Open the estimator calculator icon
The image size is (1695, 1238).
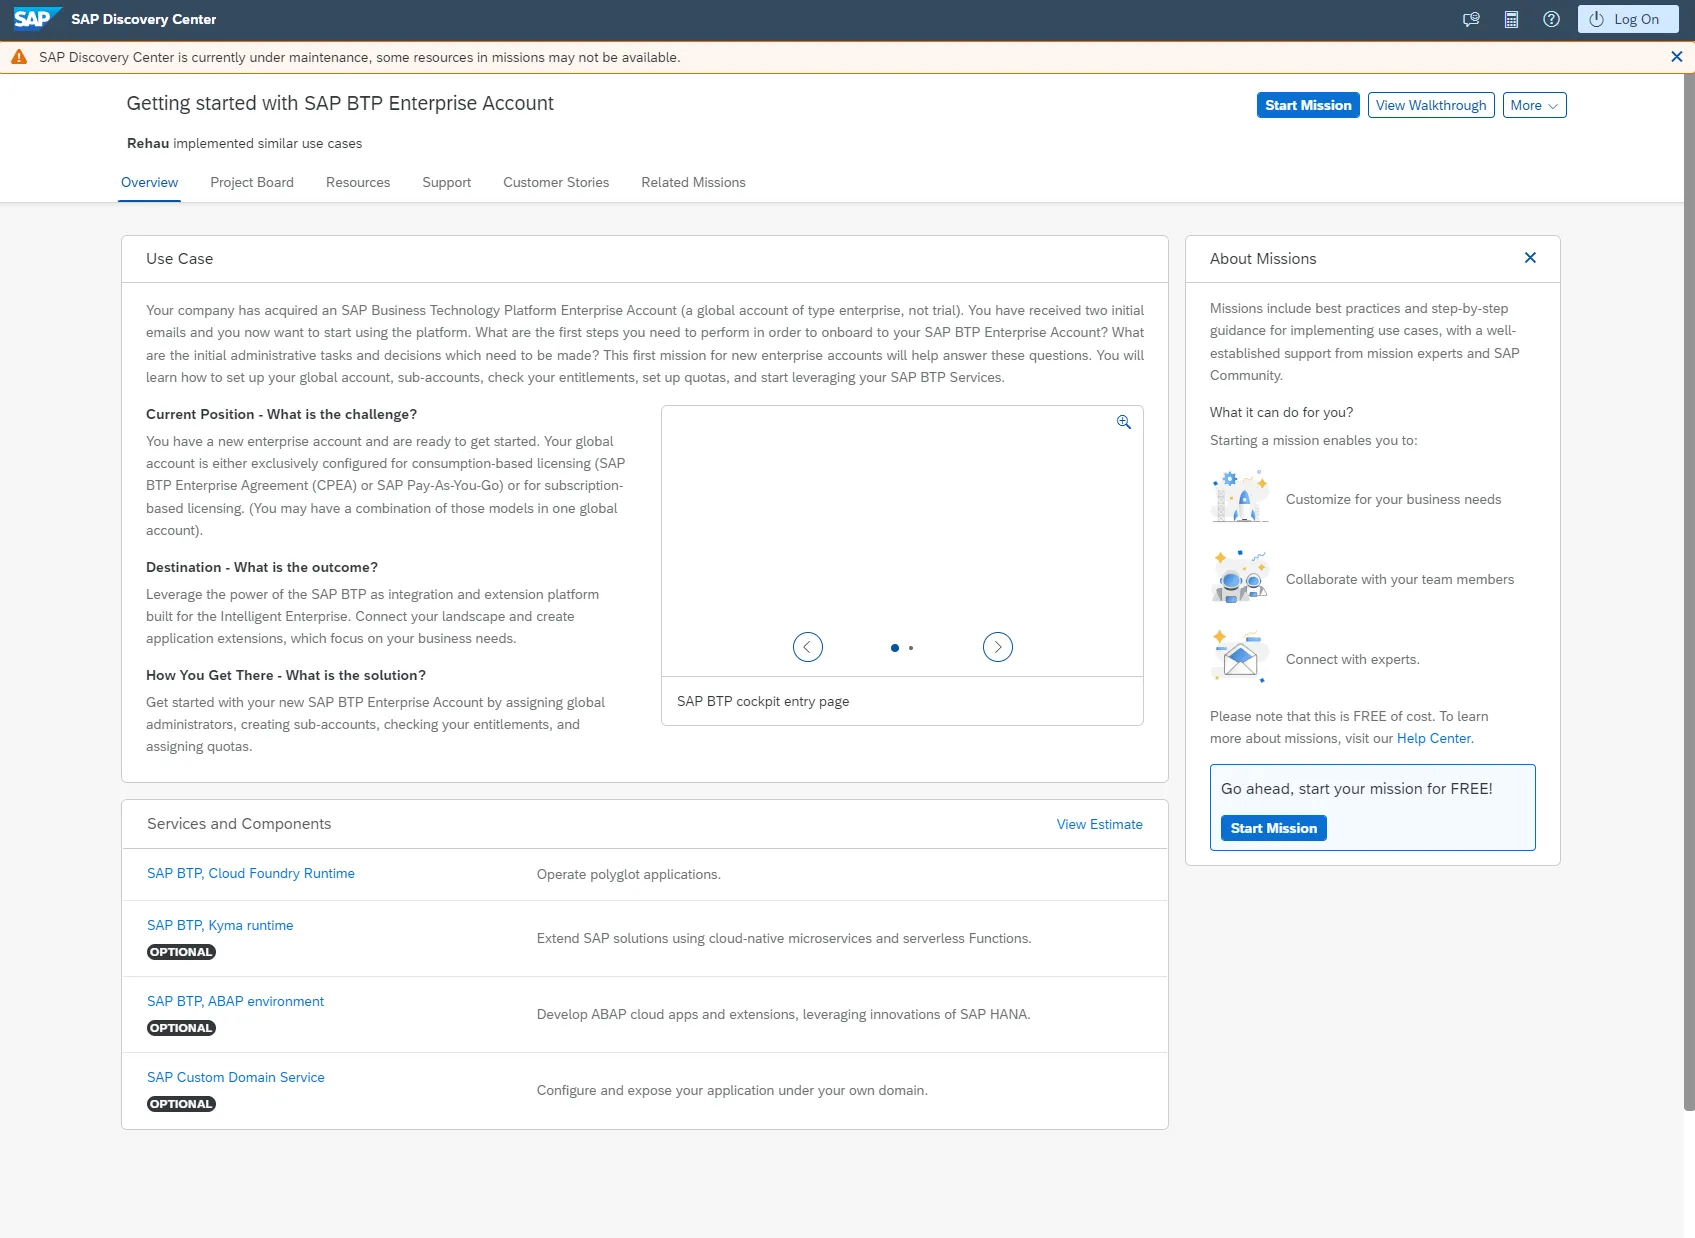pyautogui.click(x=1511, y=19)
